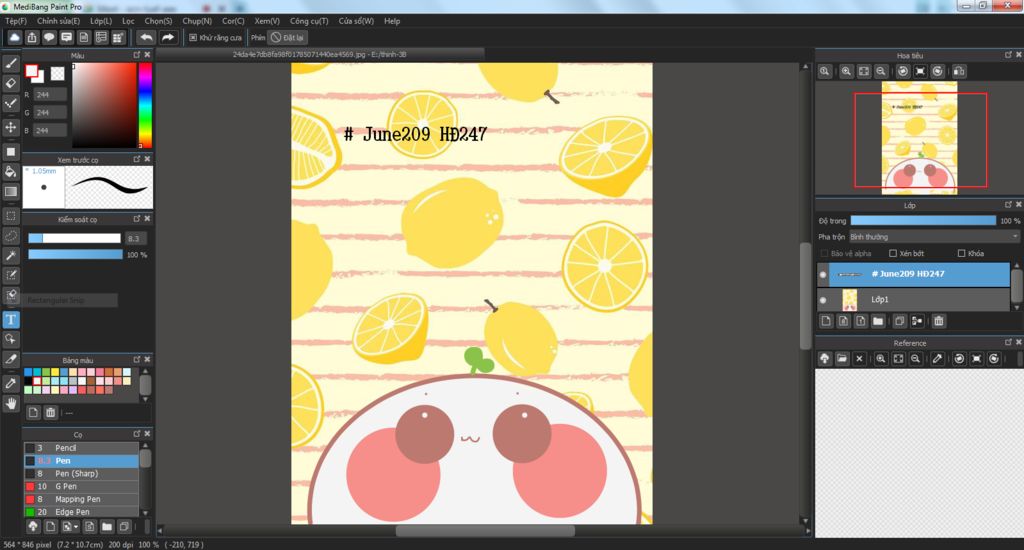Screen dimensions: 1024x550
Task: Zoom in on the Navigator panel
Action: 846,71
